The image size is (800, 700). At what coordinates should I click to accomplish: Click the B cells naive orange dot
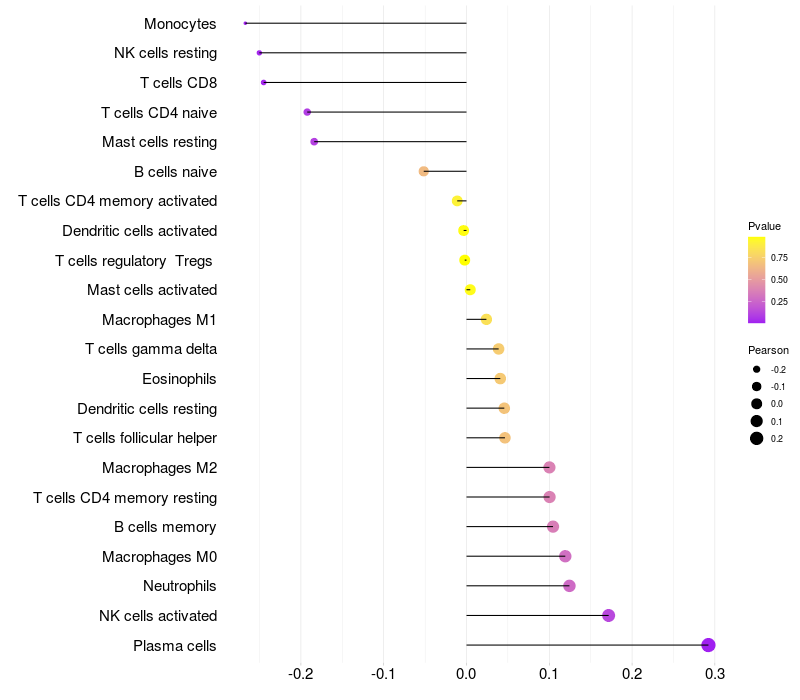pos(423,171)
